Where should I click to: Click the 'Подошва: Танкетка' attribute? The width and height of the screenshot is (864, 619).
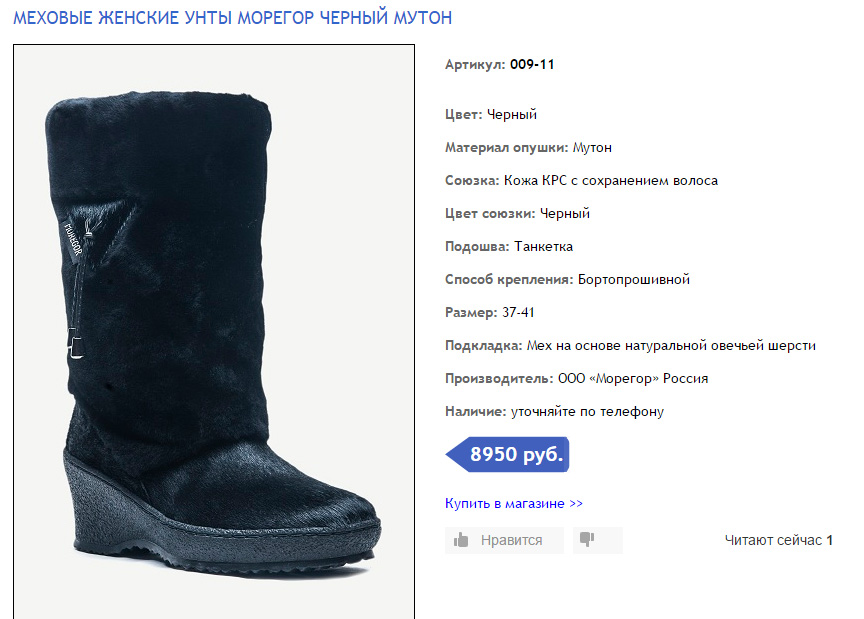tap(509, 246)
